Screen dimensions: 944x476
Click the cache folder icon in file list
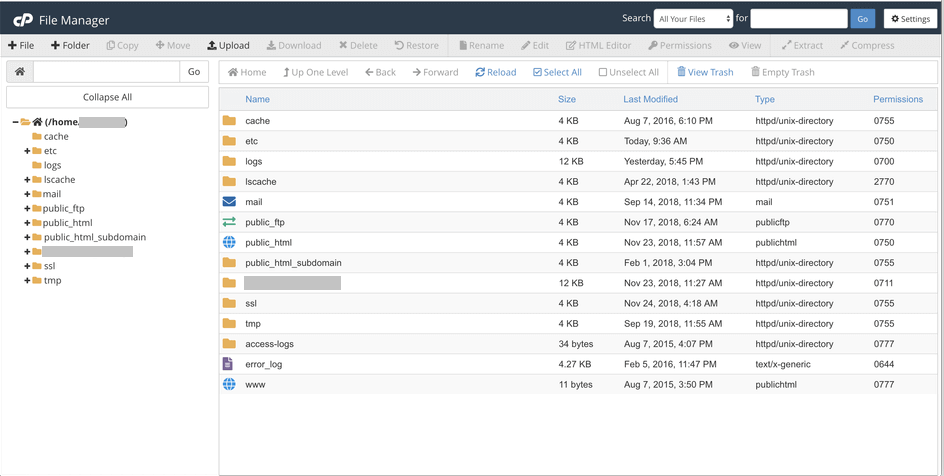[x=229, y=120]
